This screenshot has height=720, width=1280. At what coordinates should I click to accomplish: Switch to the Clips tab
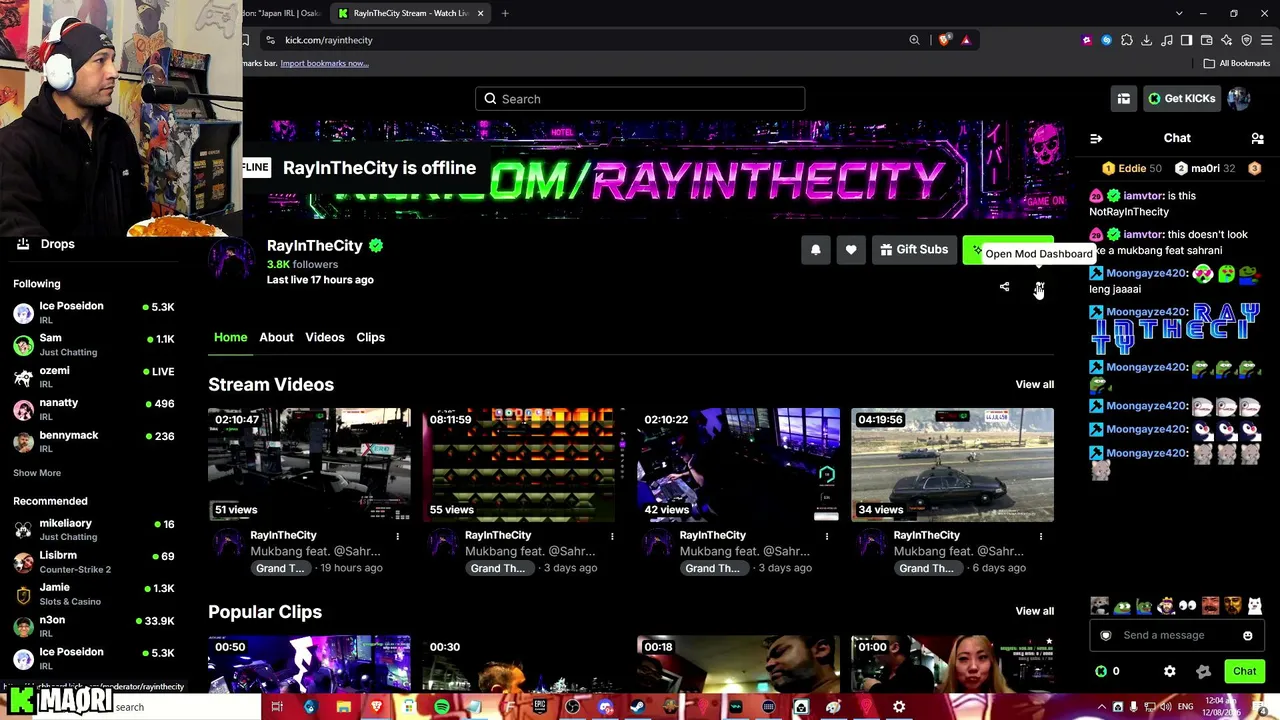click(x=370, y=337)
